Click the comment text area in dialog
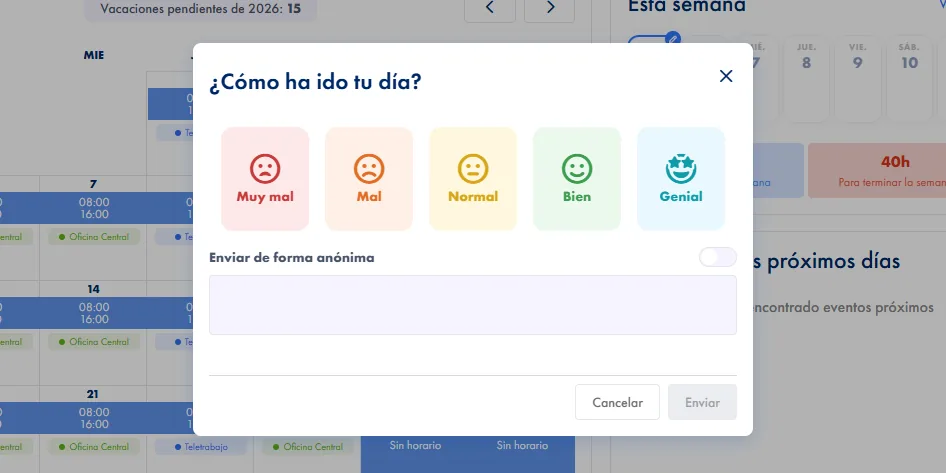The width and height of the screenshot is (946, 473). pyautogui.click(x=472, y=305)
